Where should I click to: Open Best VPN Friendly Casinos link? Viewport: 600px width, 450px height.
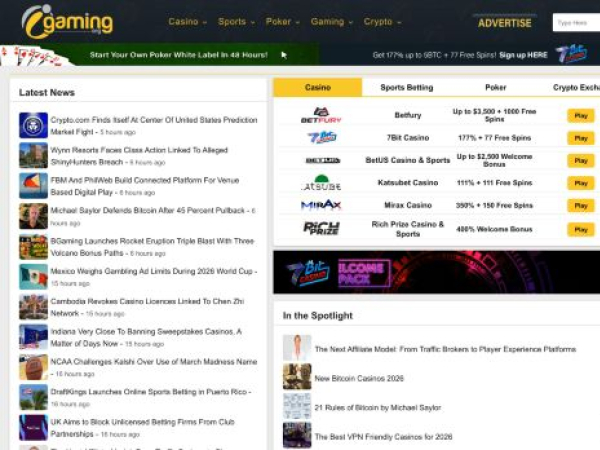(x=383, y=437)
